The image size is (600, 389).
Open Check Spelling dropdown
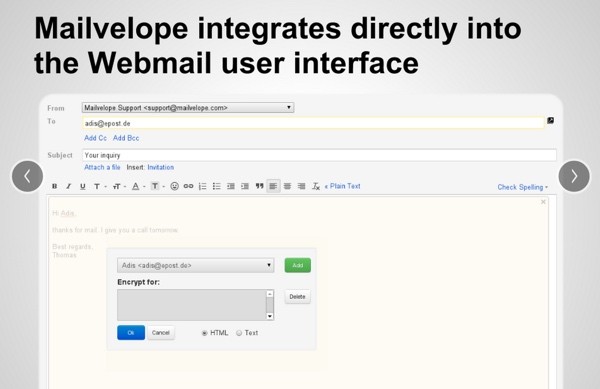point(522,187)
